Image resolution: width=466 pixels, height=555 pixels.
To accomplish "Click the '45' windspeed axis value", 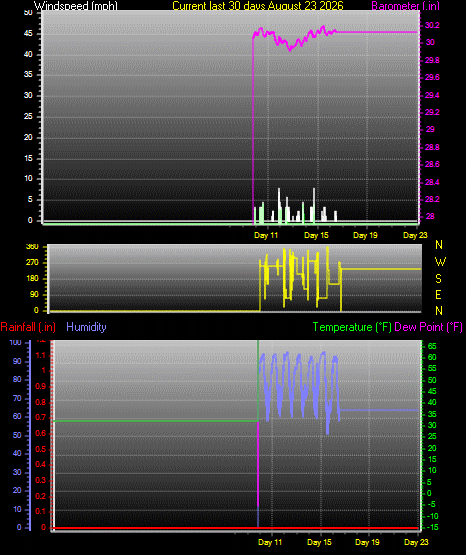I will 28,34.
